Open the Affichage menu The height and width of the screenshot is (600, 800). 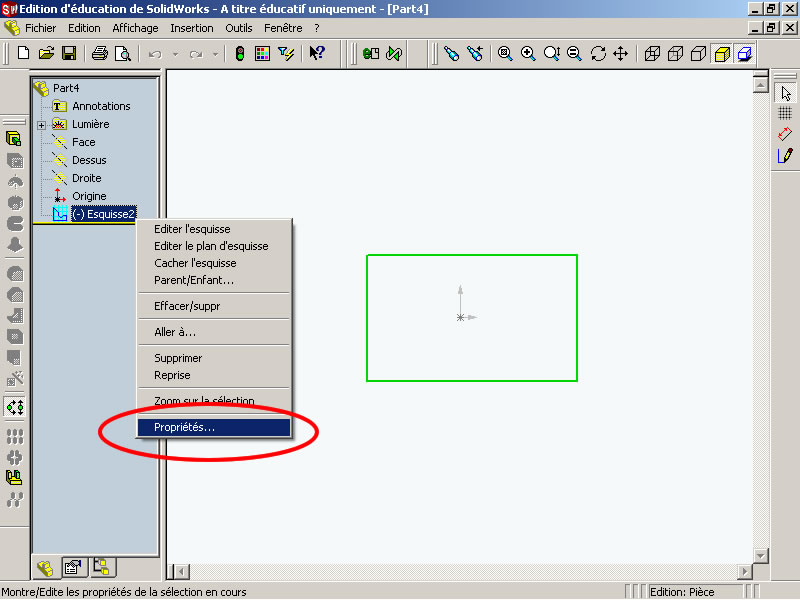[135, 28]
